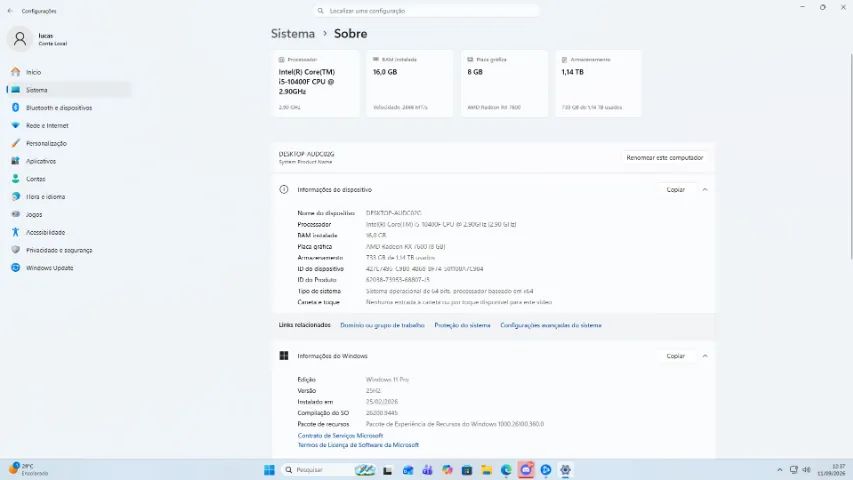
Task: Copy Windows info with Copiar button
Action: click(675, 356)
